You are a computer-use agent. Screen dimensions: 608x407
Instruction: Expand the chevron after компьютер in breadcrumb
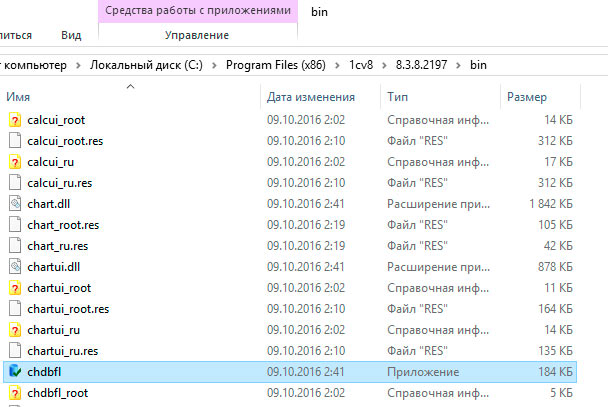click(78, 65)
